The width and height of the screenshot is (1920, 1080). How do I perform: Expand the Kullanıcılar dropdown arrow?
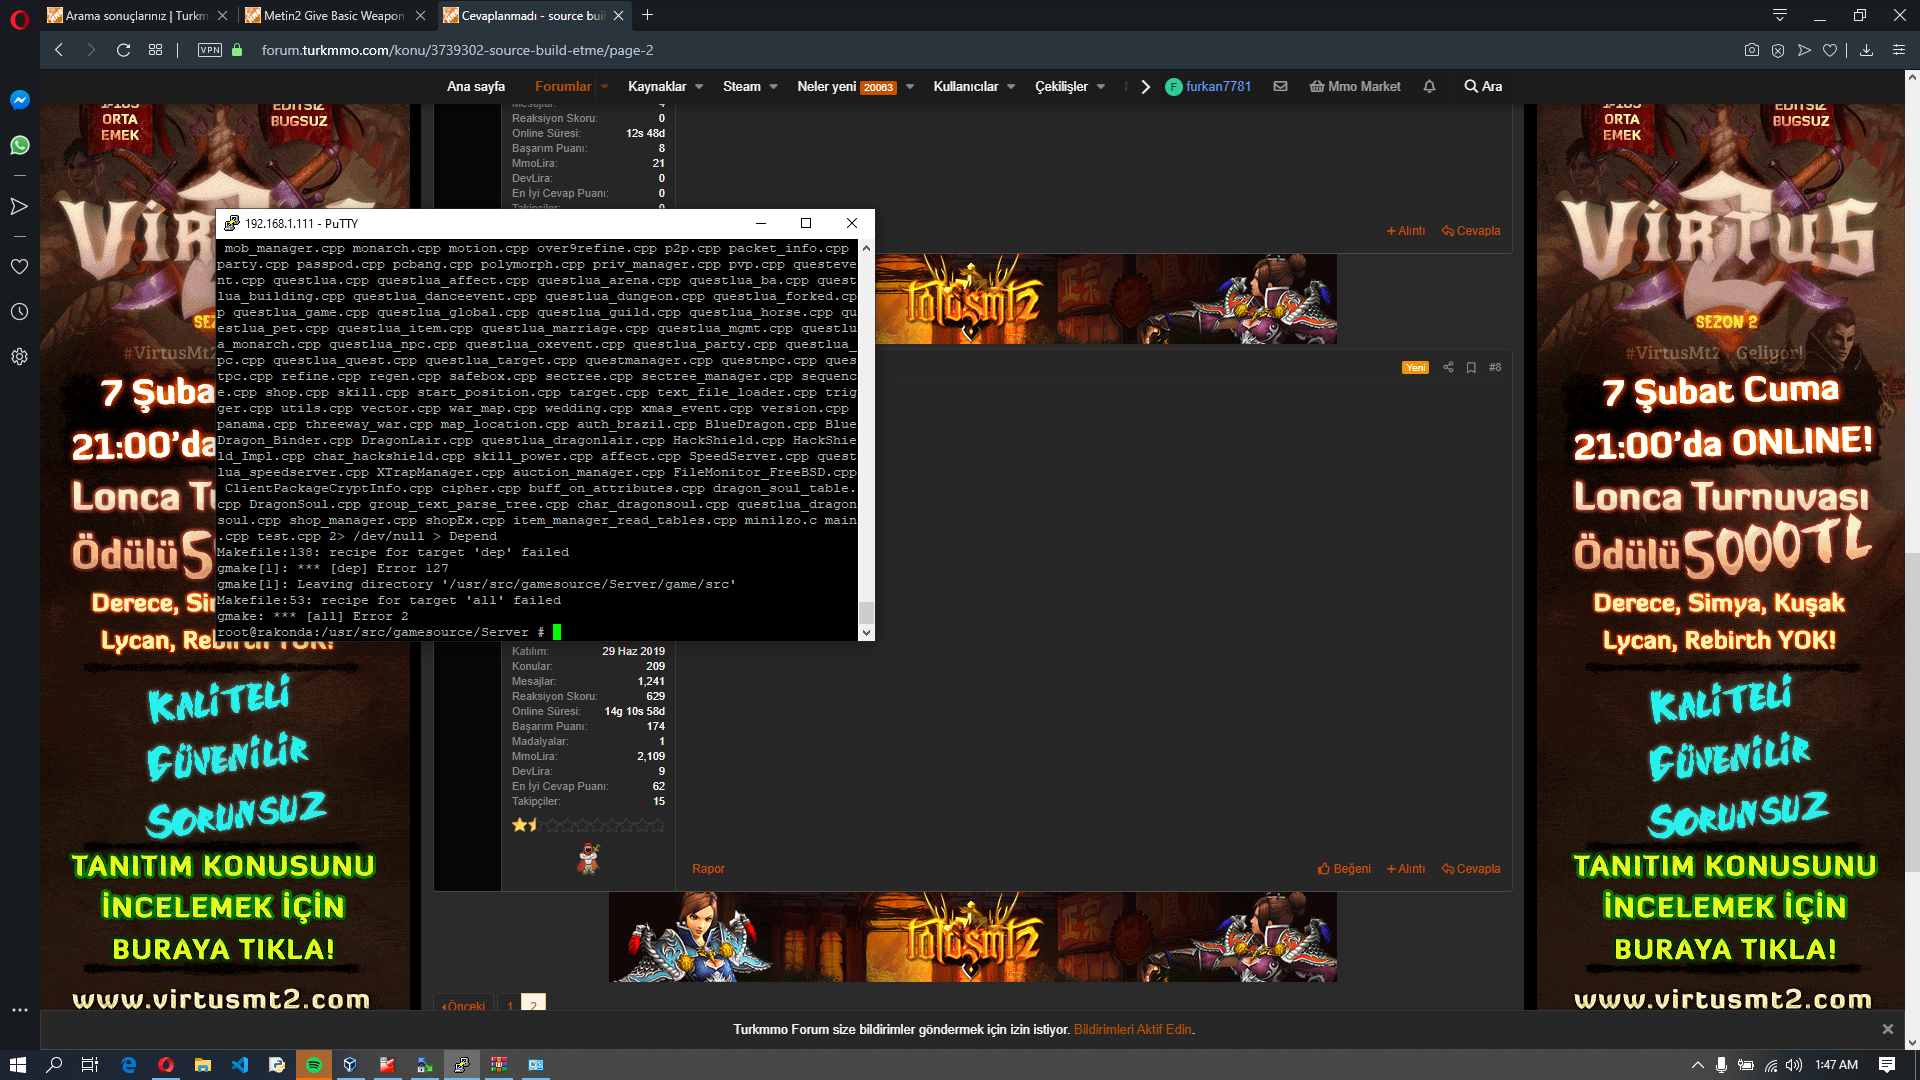point(1011,86)
